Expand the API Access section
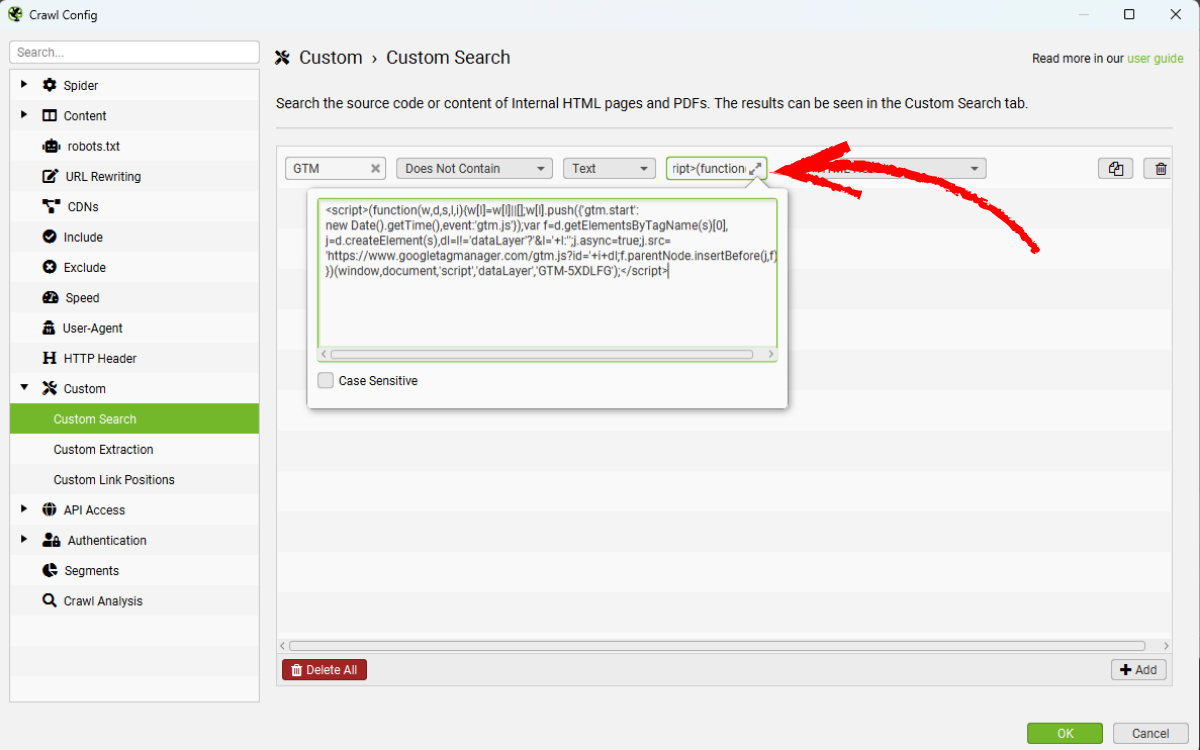Viewport: 1200px width, 750px height. [24, 509]
